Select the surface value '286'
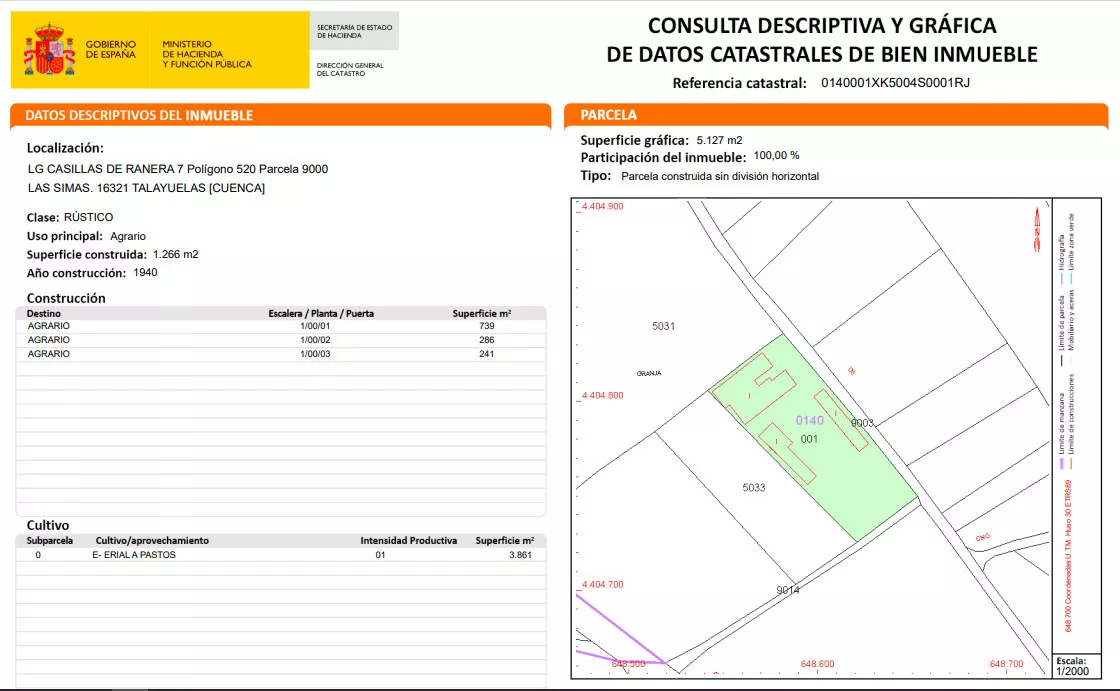Viewport: 1120px width, 691px height. coord(486,340)
